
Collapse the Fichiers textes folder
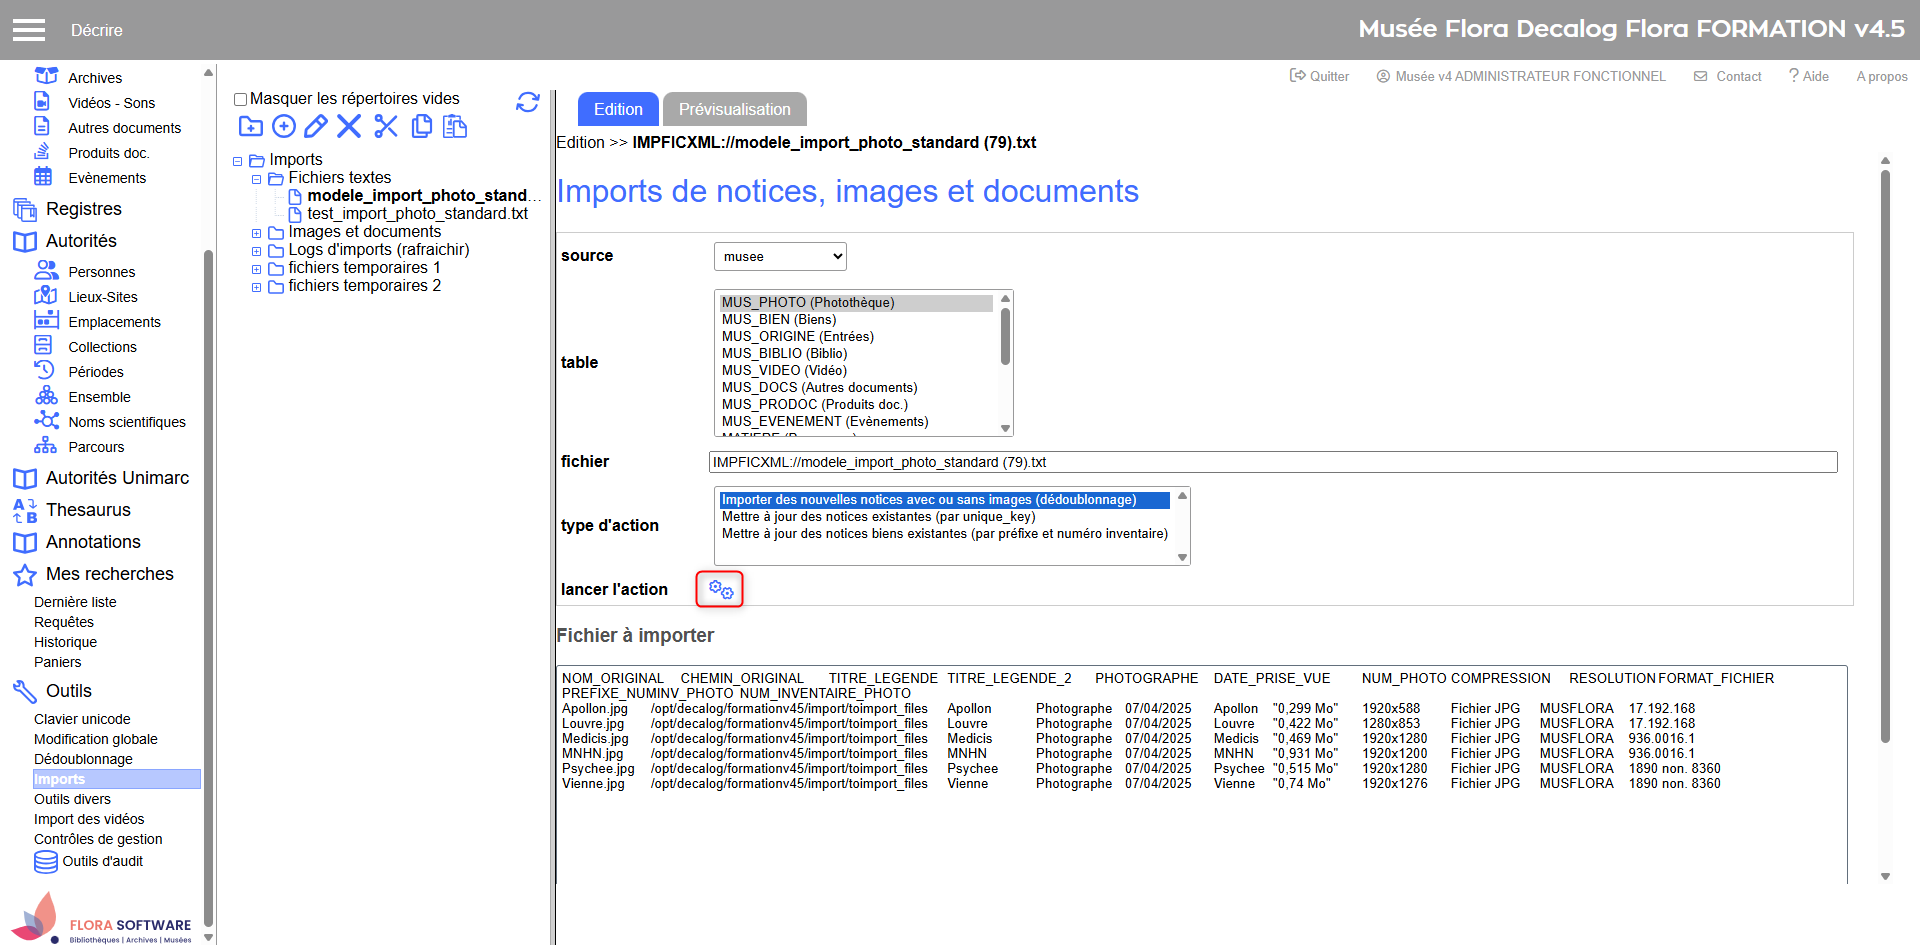click(x=257, y=179)
